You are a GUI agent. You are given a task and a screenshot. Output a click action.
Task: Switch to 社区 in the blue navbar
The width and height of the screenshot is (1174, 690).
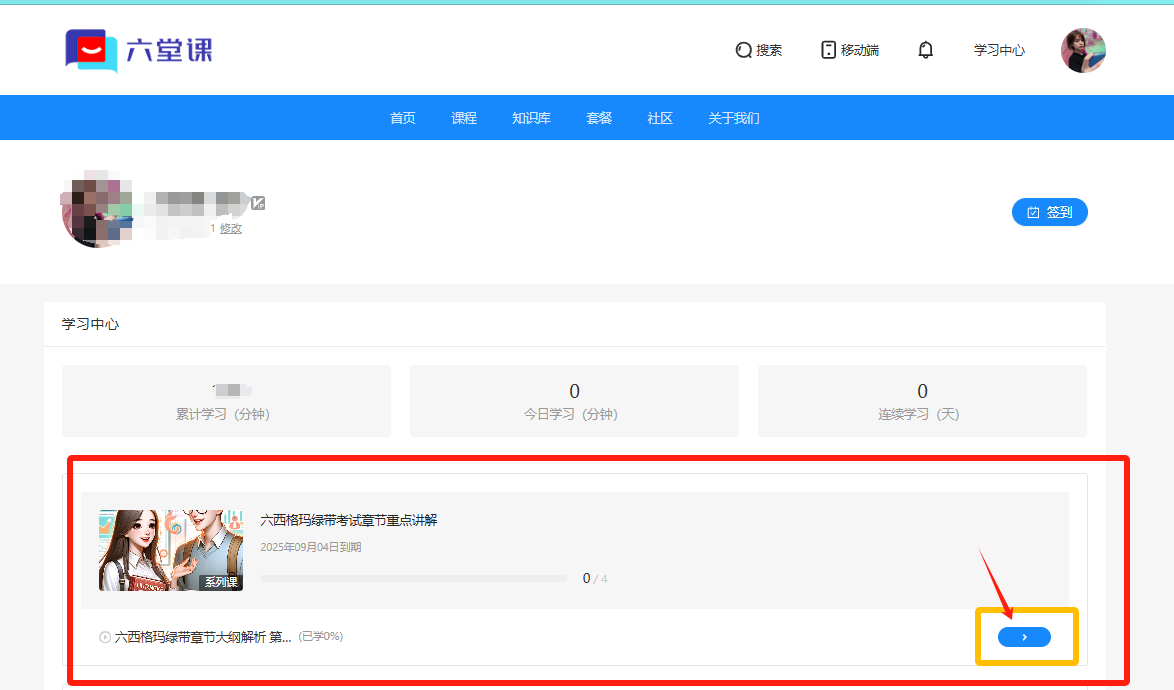(660, 118)
